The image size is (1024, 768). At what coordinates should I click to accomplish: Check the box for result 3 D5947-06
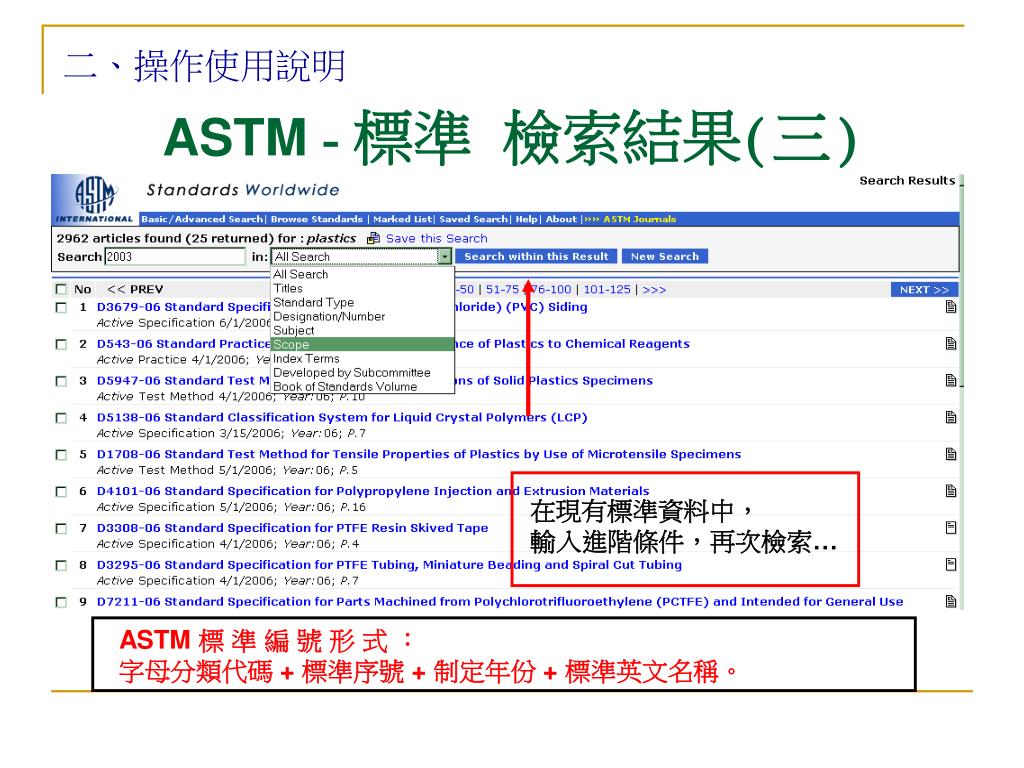tap(61, 381)
